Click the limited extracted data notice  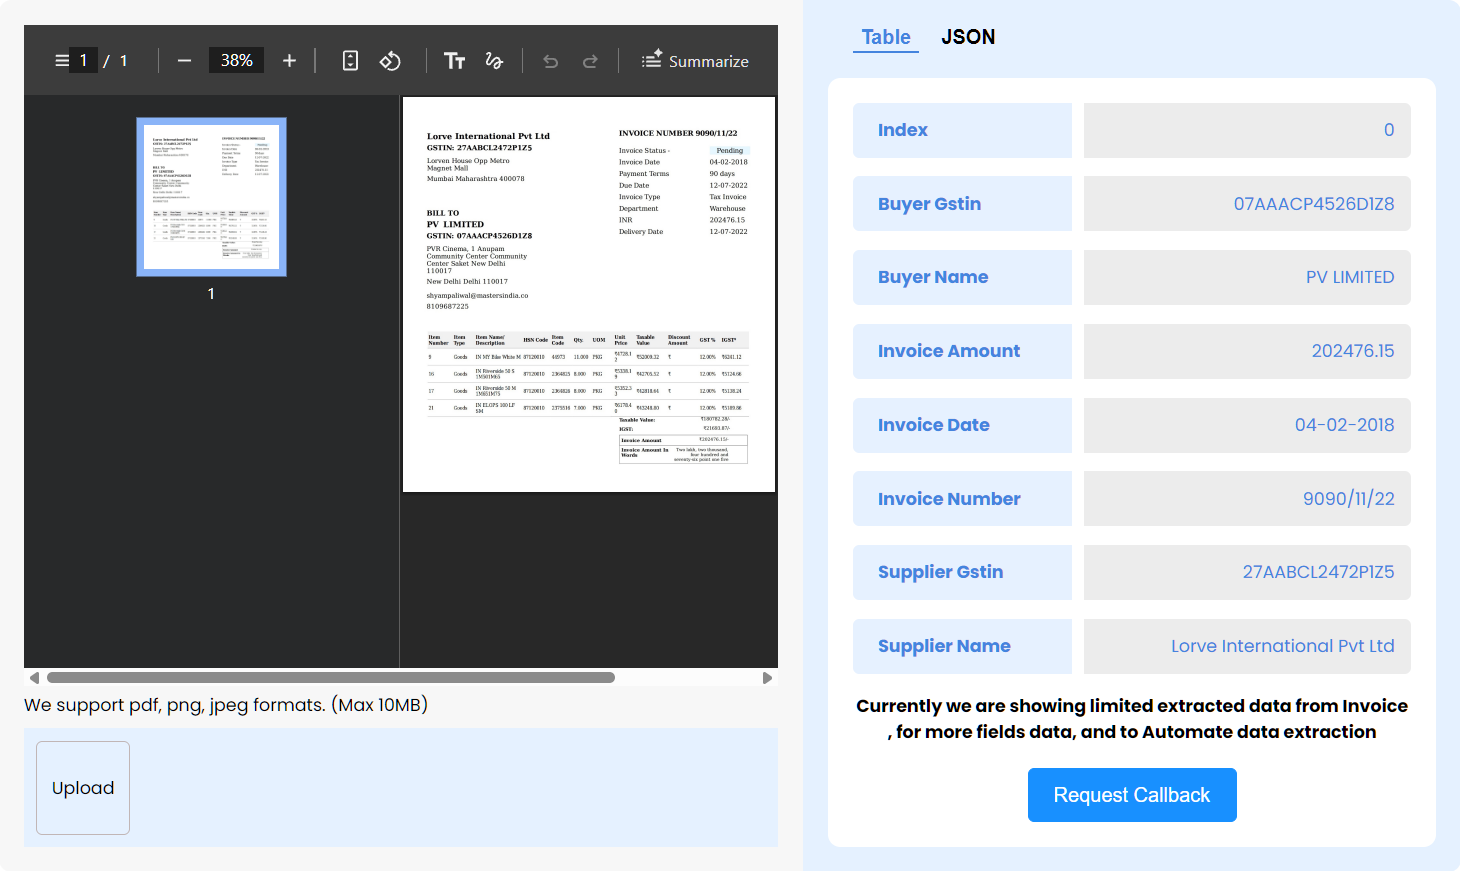click(1132, 719)
